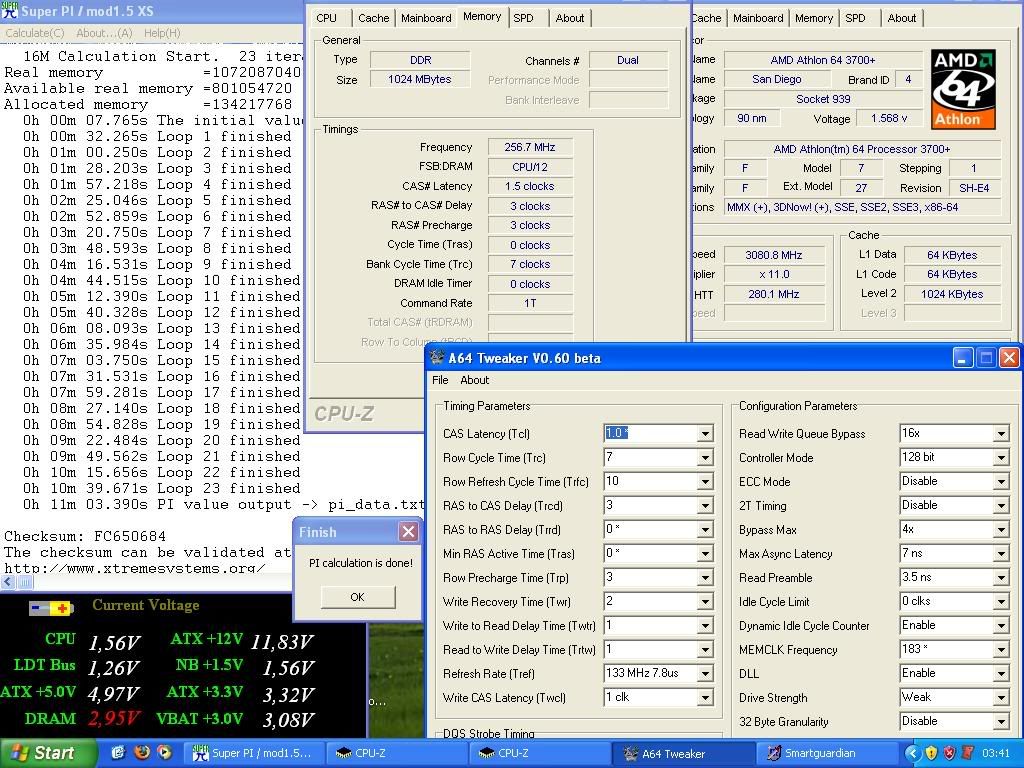Open the Calculate(C) menu in Super PI
1024x768 pixels.
pyautogui.click(x=35, y=33)
